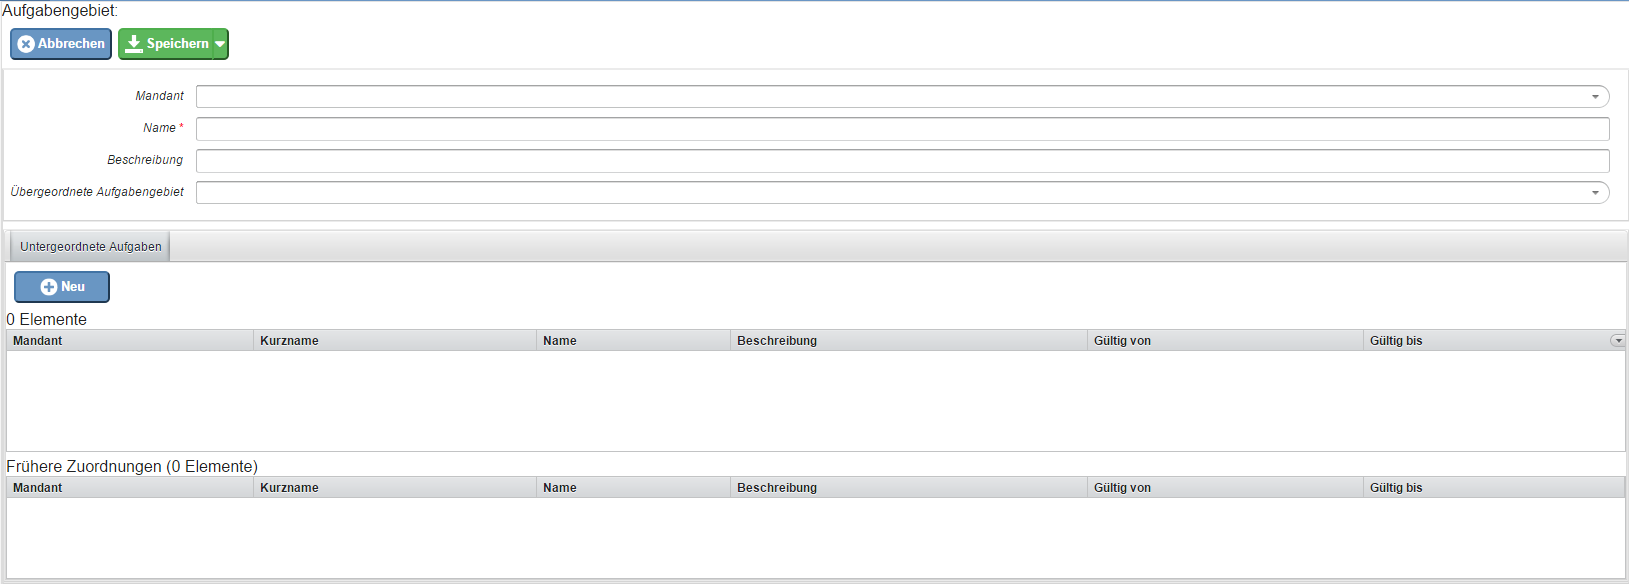Viewport: 1629px width, 584px height.
Task: Open the column menu arrow in table header
Action: pos(1617,341)
